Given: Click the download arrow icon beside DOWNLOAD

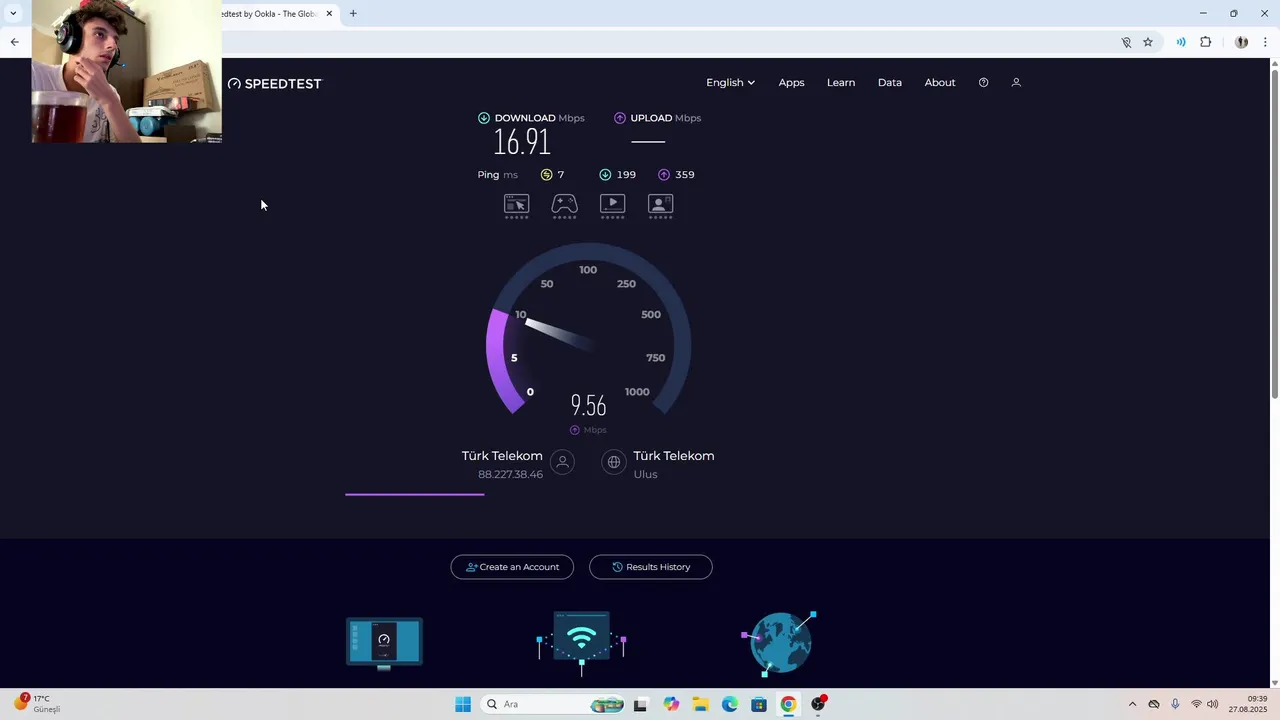Looking at the screenshot, I should (x=484, y=118).
